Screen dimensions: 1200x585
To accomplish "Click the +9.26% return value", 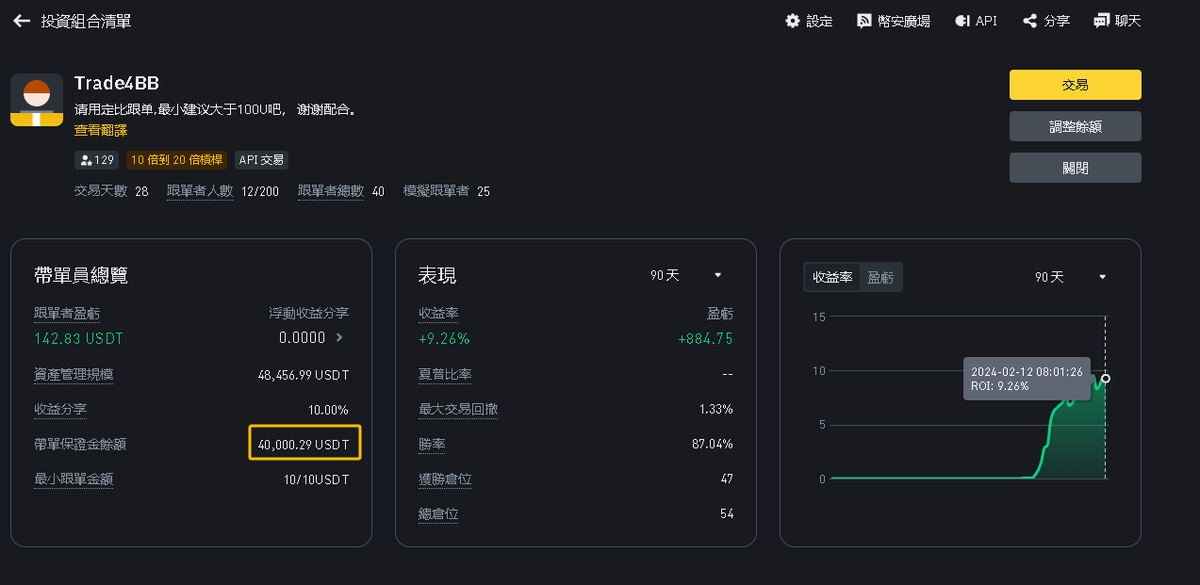I will (x=444, y=338).
